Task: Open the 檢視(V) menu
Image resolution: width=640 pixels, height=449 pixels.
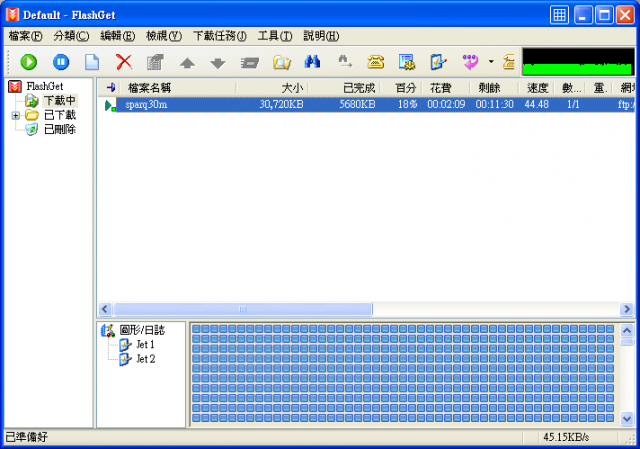Action: click(x=164, y=36)
